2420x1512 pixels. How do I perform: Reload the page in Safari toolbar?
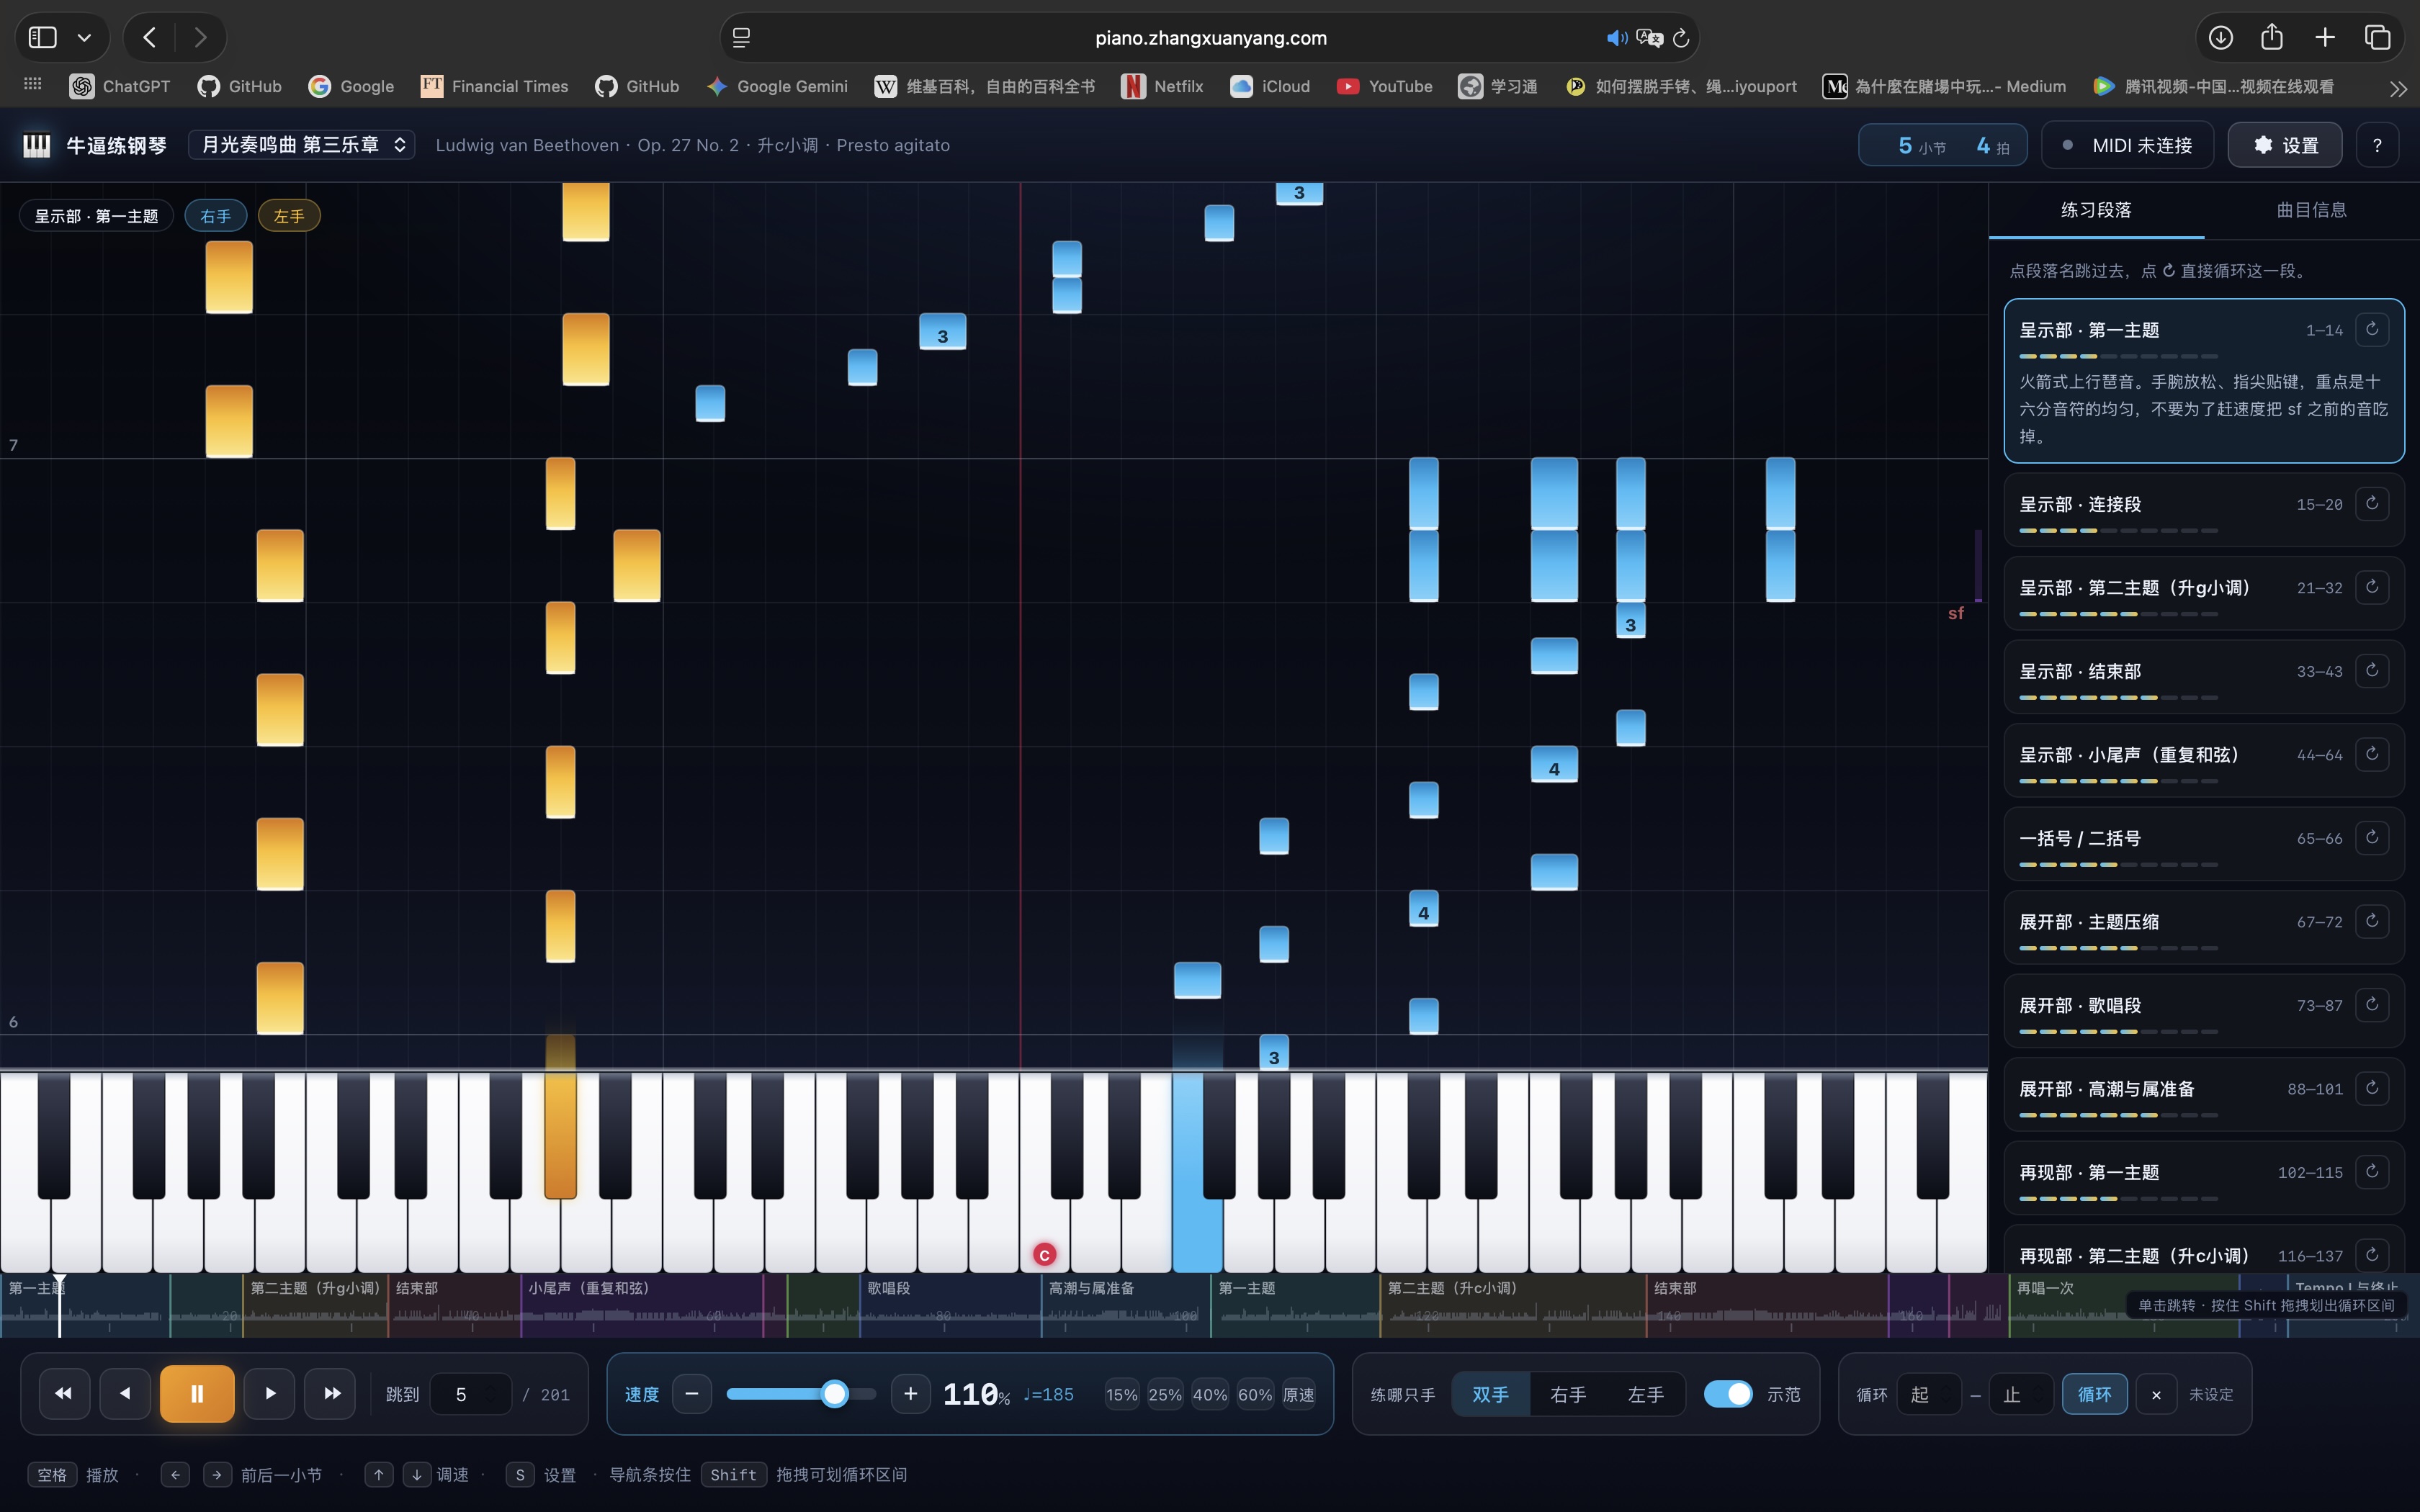1681,38
